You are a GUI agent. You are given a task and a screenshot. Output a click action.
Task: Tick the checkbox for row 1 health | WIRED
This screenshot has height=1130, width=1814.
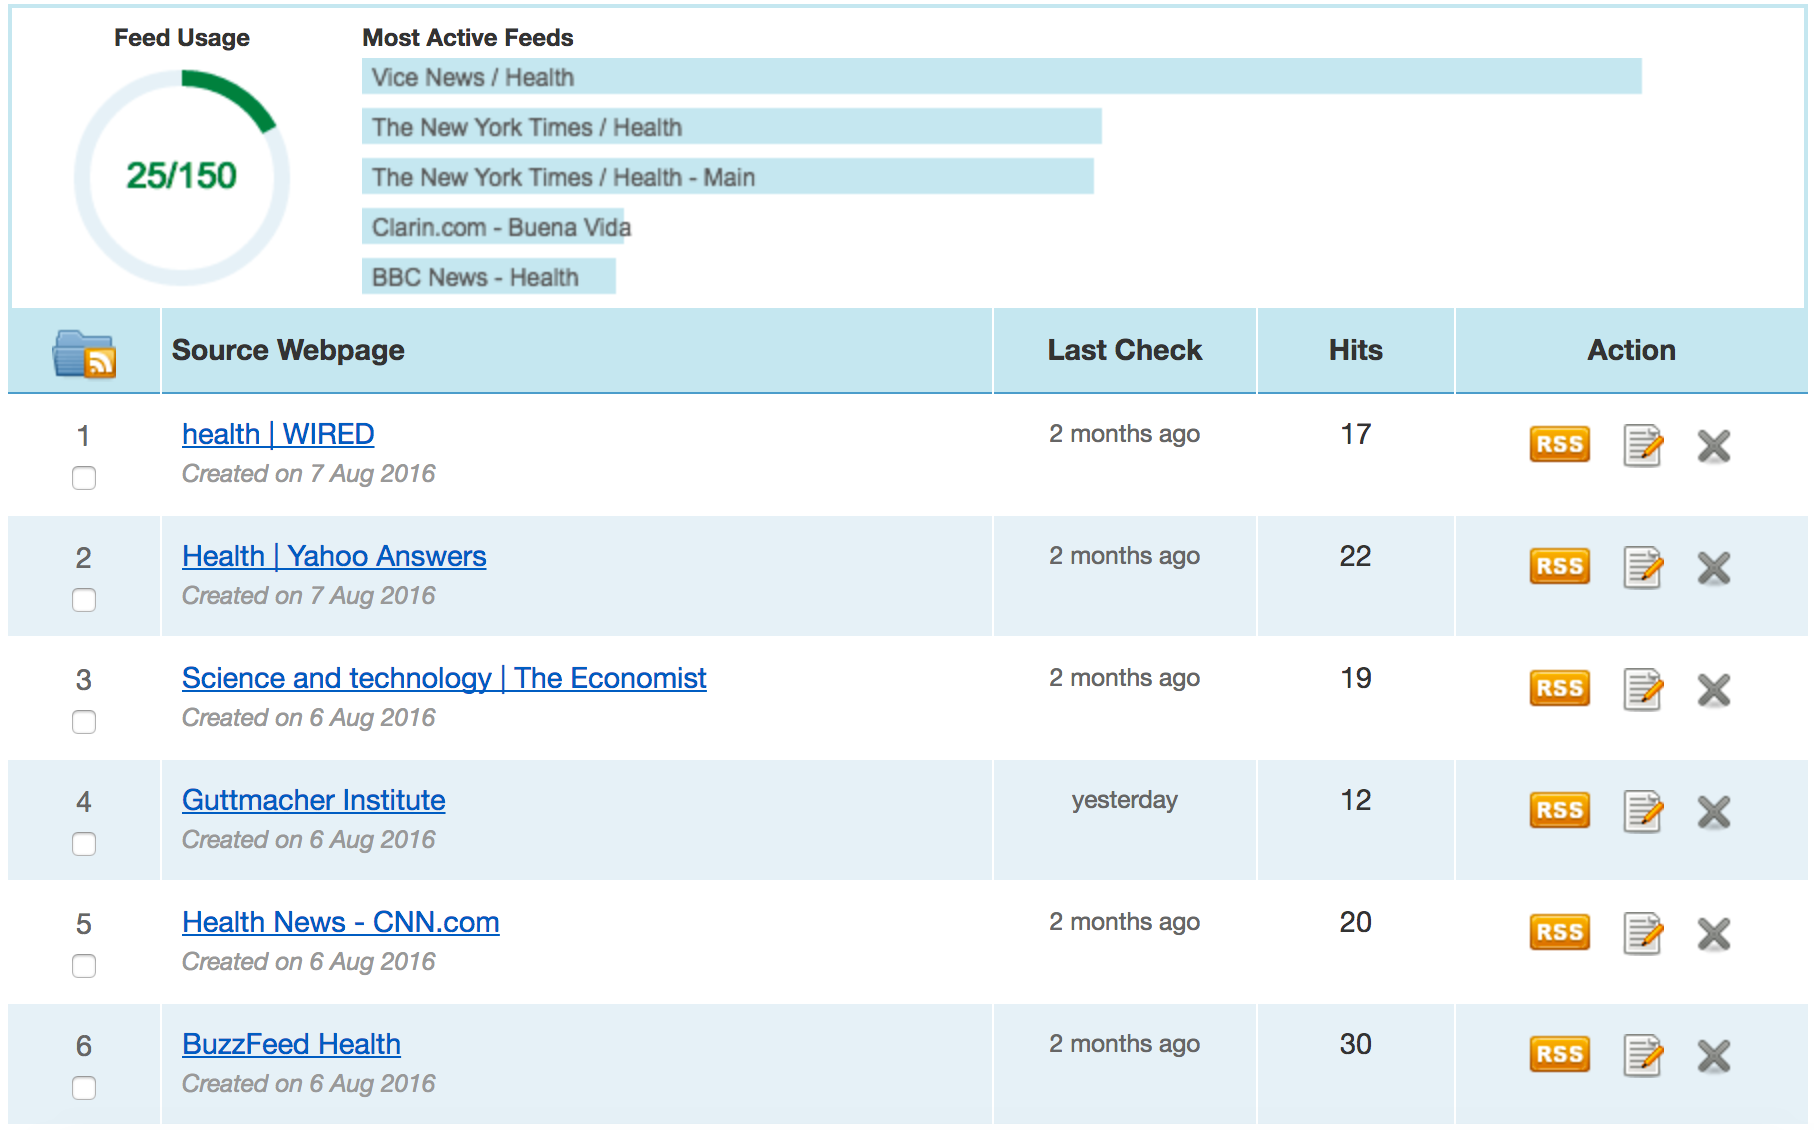84,478
